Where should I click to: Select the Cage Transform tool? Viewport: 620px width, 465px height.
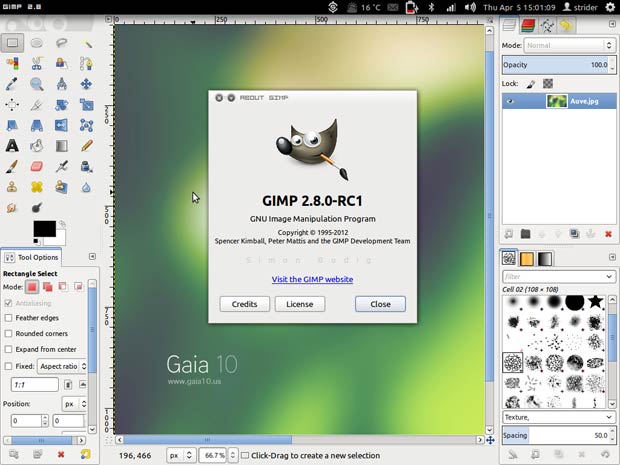point(87,125)
